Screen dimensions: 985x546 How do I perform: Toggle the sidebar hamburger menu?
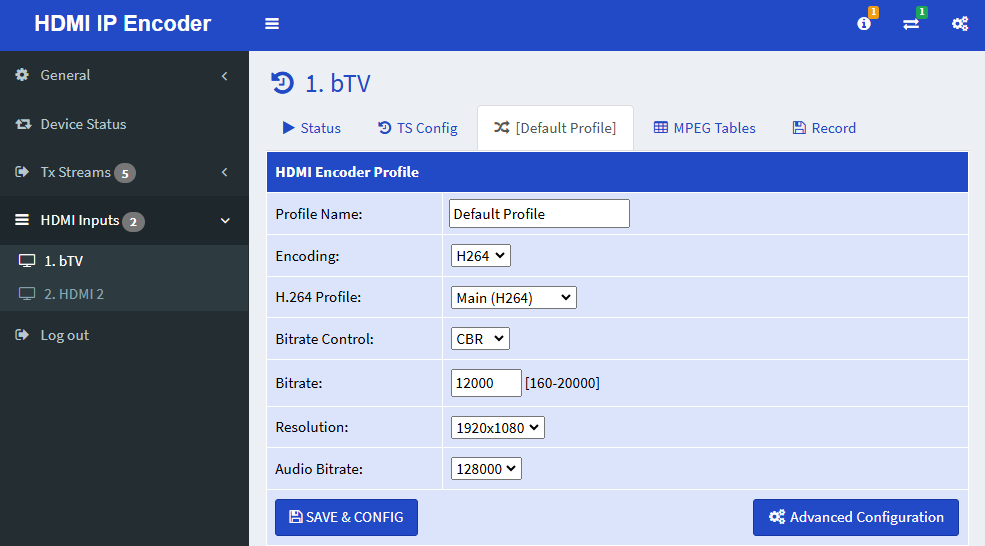coord(272,24)
